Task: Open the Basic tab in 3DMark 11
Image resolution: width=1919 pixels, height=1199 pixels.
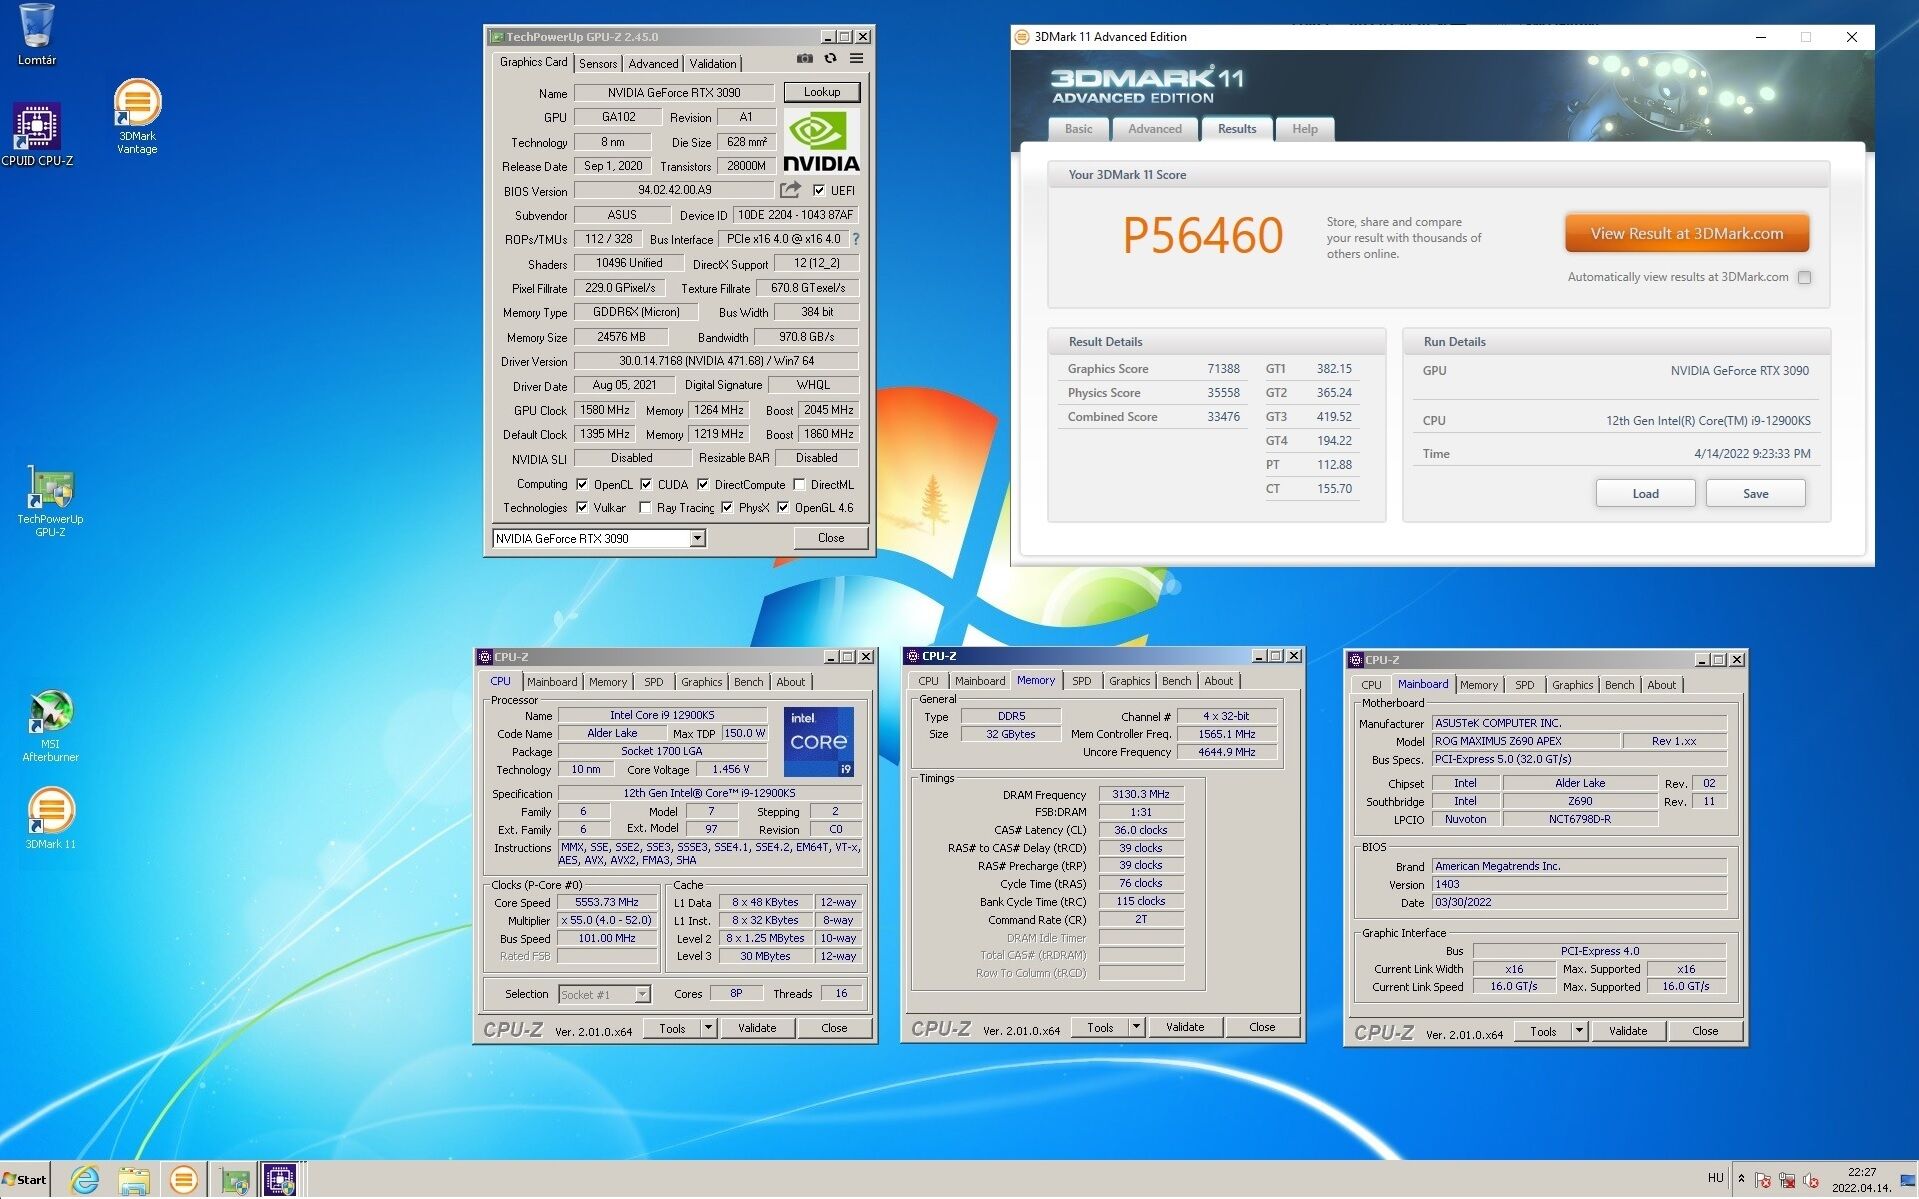Action: tap(1078, 129)
